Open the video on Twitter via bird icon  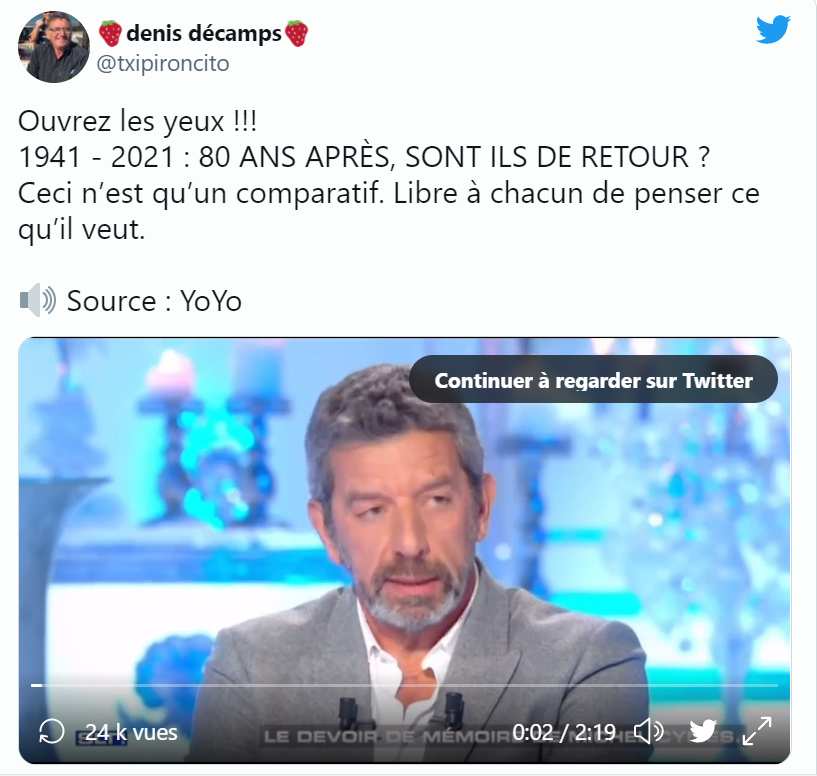(x=703, y=731)
